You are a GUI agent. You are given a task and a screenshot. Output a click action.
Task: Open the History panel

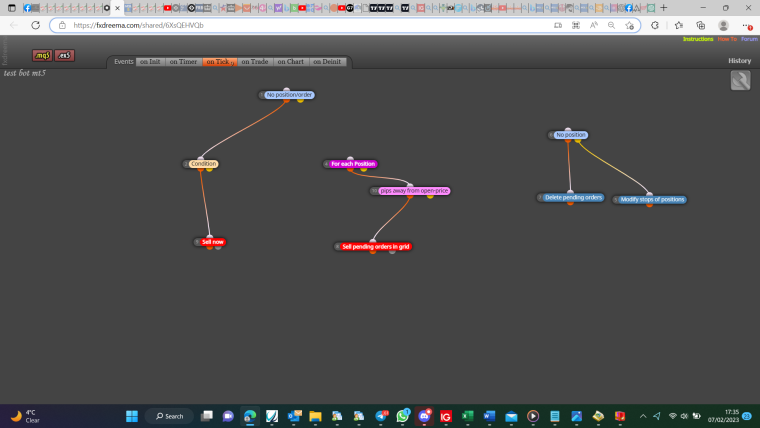point(739,61)
